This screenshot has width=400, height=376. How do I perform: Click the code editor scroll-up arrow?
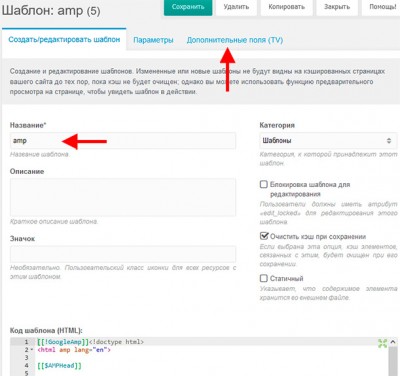393,342
